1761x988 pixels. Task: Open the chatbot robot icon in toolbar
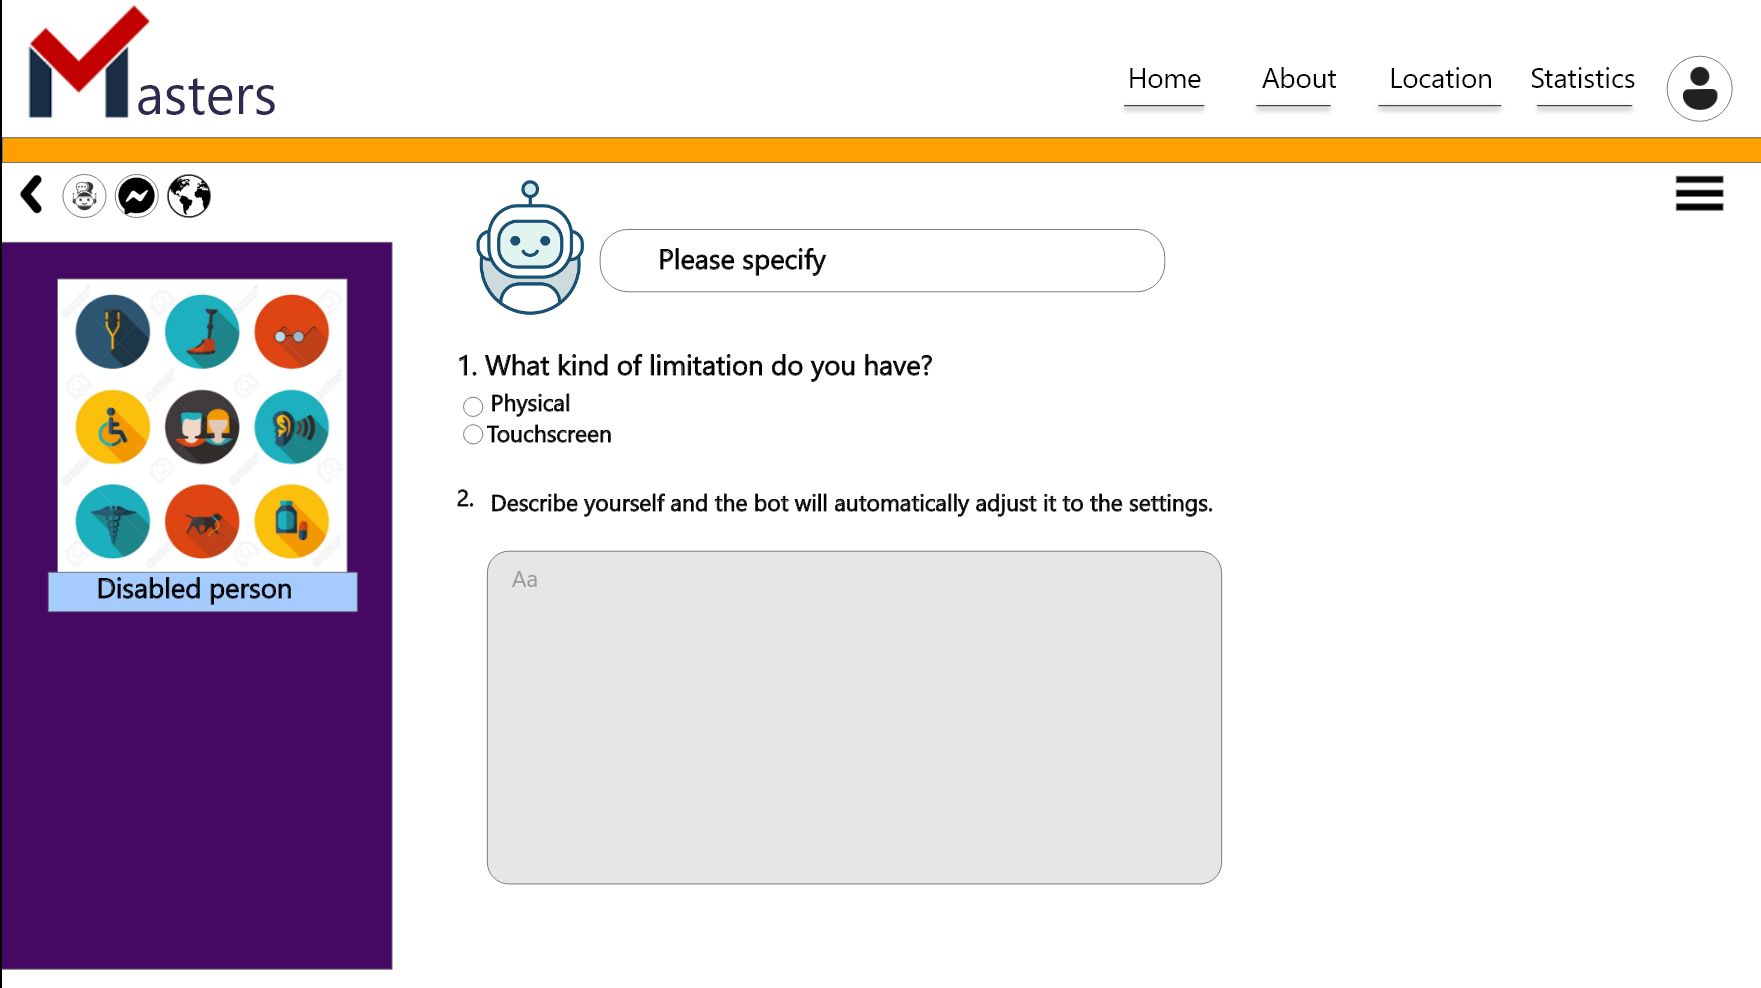pos(84,196)
